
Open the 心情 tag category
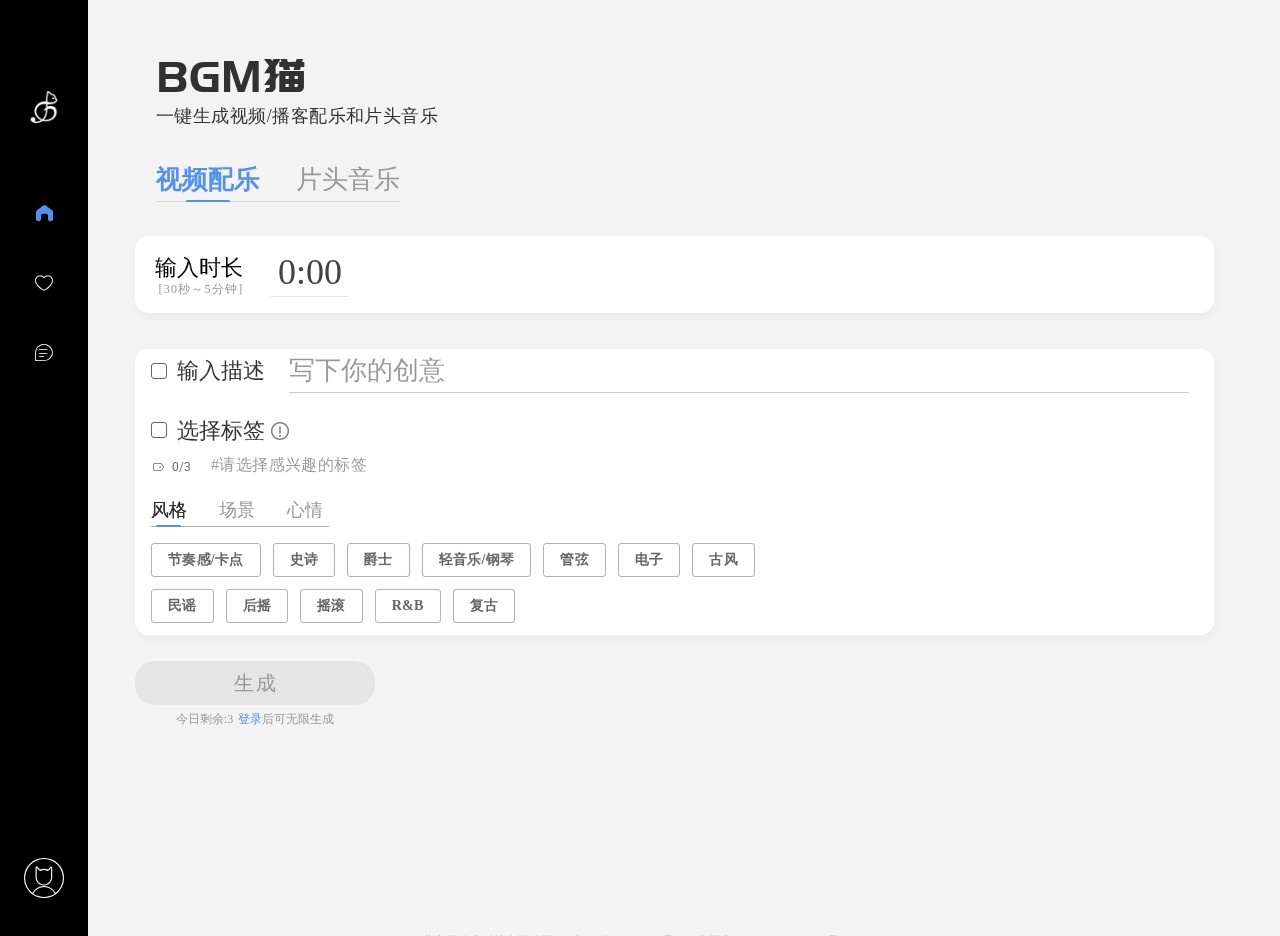tap(305, 510)
